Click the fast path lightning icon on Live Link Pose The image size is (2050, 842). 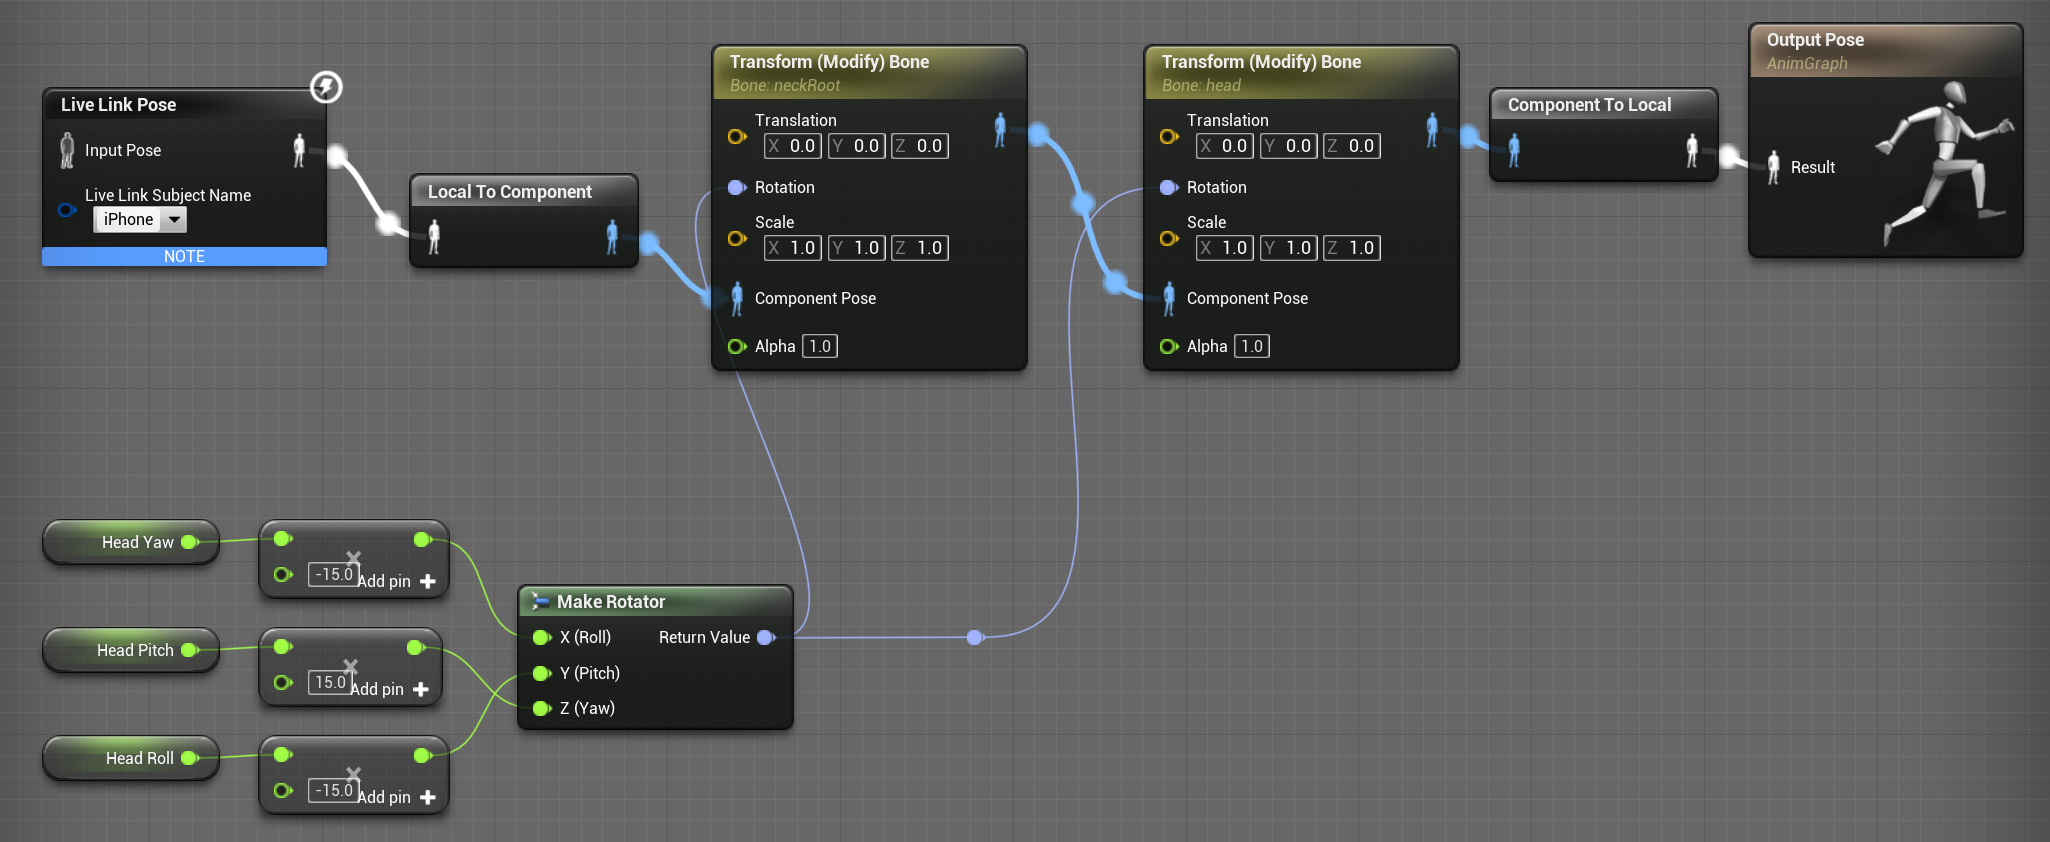pyautogui.click(x=326, y=87)
